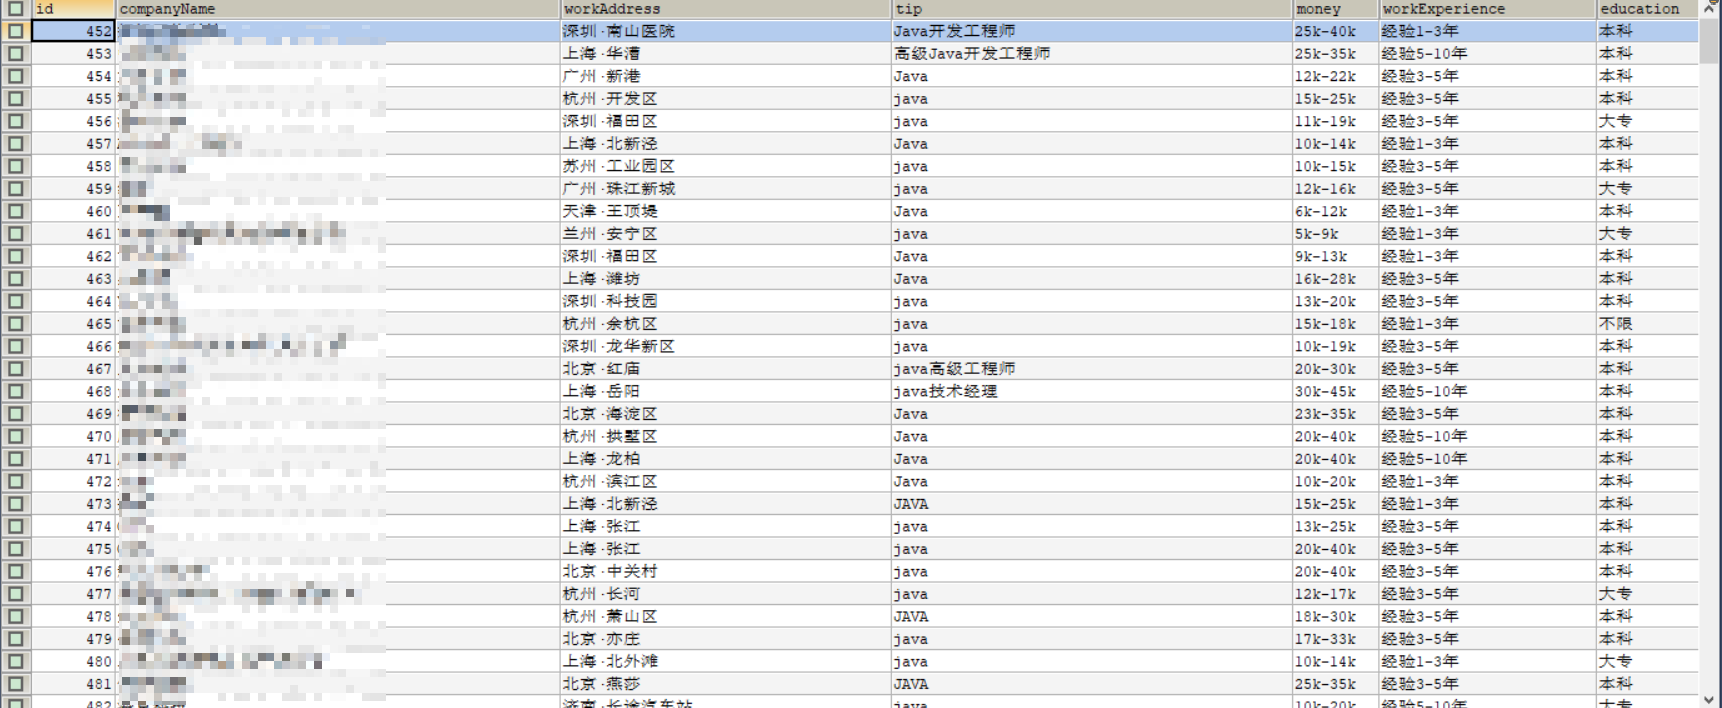Select the cell '杭州·余杭区'
The image size is (1722, 708).
(x=725, y=323)
